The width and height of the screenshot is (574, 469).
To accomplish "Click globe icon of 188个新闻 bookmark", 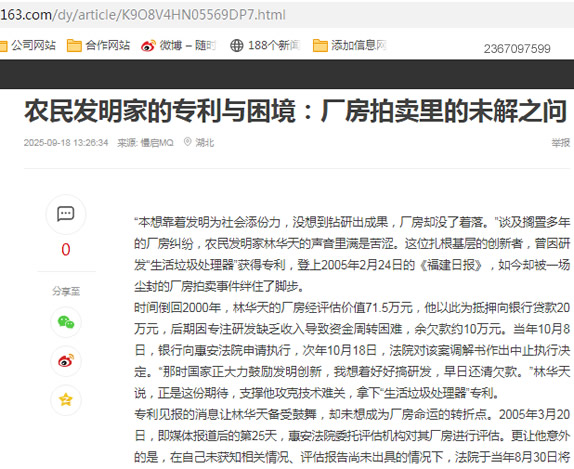I will pos(236,46).
